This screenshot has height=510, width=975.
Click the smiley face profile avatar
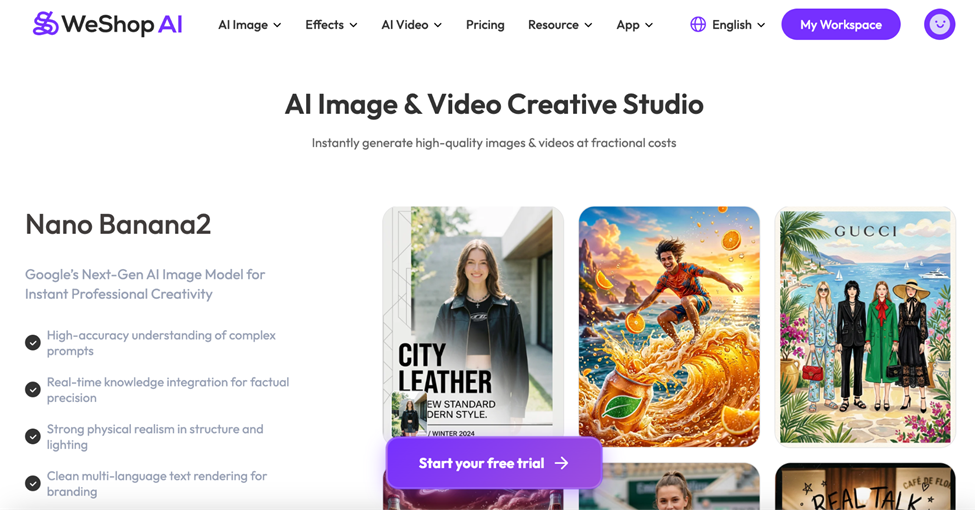(939, 24)
